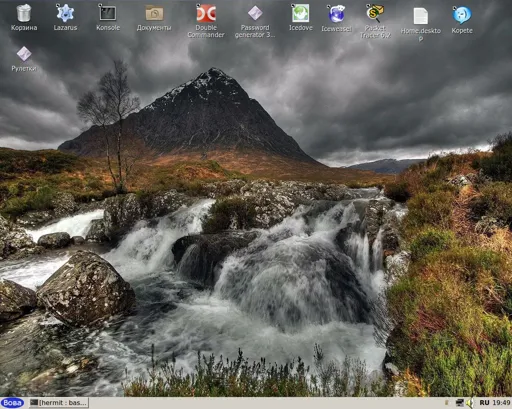Viewport: 512px width, 409px height.
Task: Click the 19:49 taskbar clock
Action: (501, 403)
